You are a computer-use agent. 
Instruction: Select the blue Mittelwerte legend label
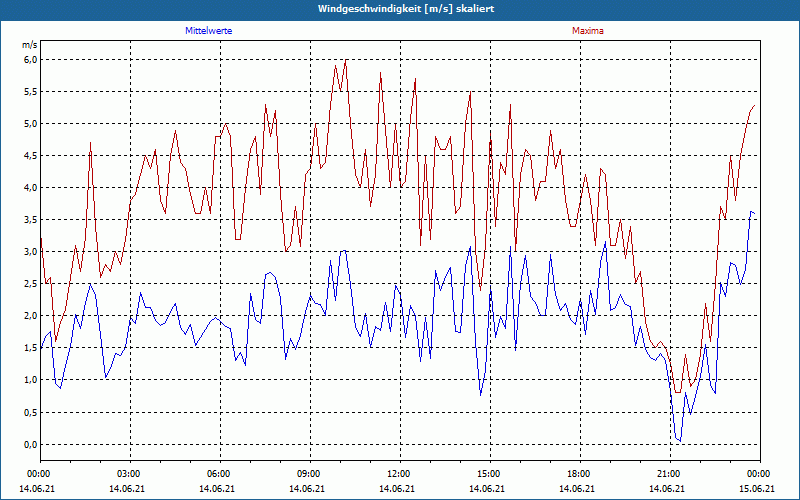tap(209, 31)
